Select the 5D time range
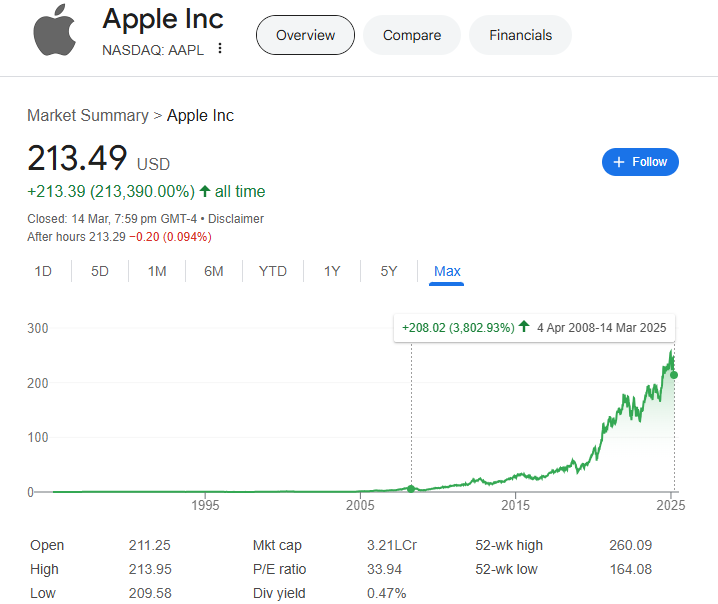This screenshot has height=604, width=718. coord(100,271)
